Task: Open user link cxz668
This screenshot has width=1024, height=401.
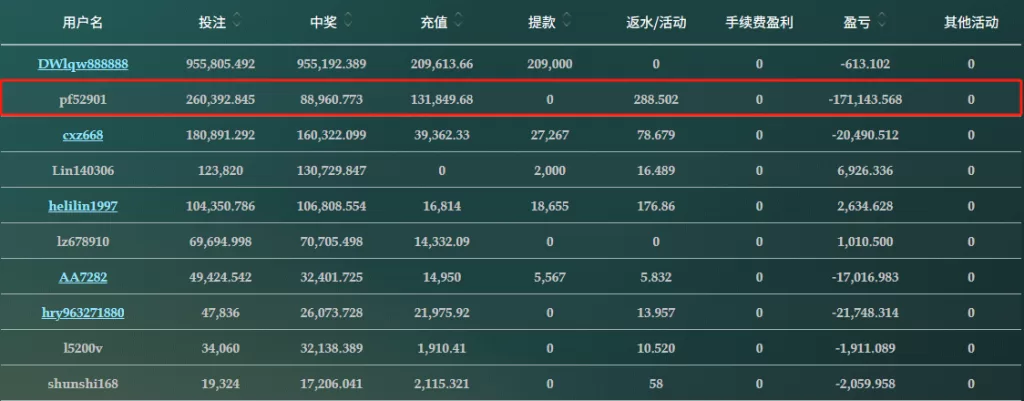Action: pyautogui.click(x=83, y=135)
